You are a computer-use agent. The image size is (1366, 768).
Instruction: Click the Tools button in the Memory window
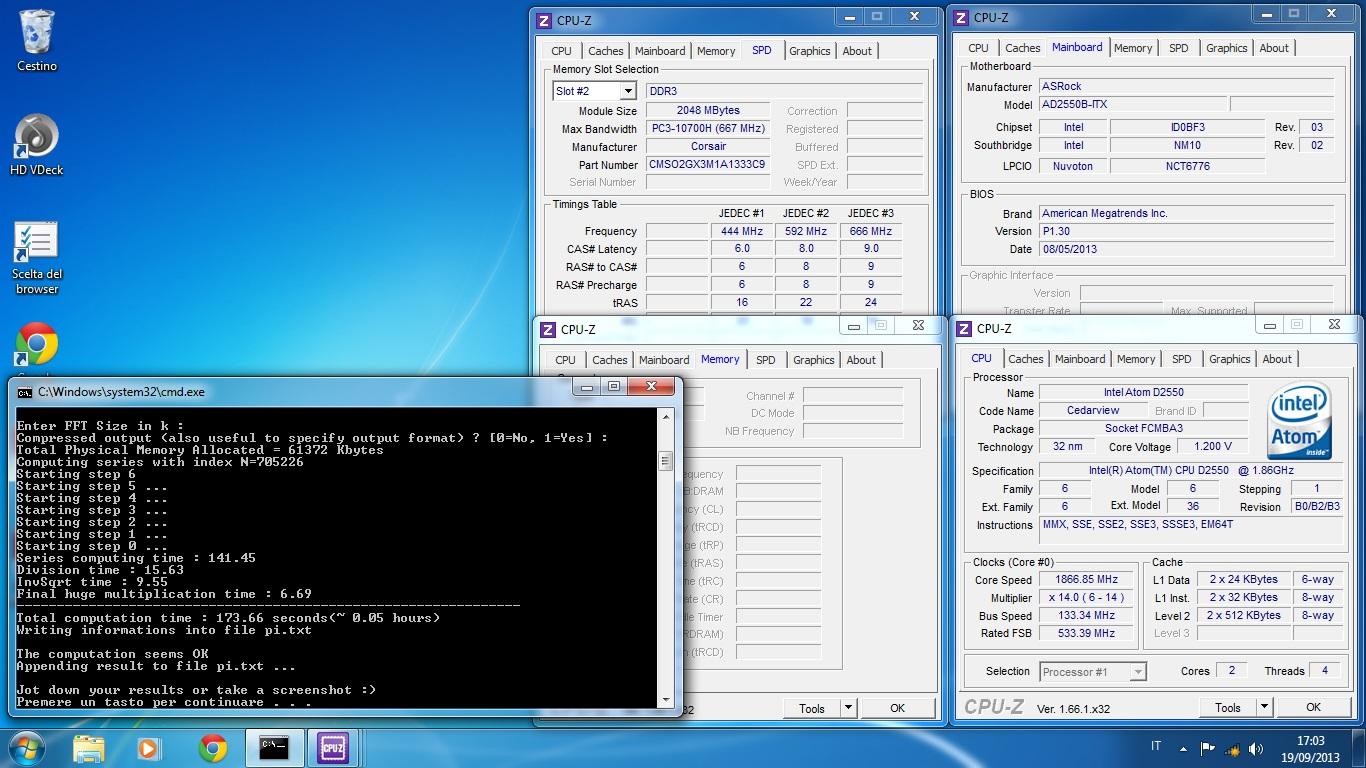point(811,708)
